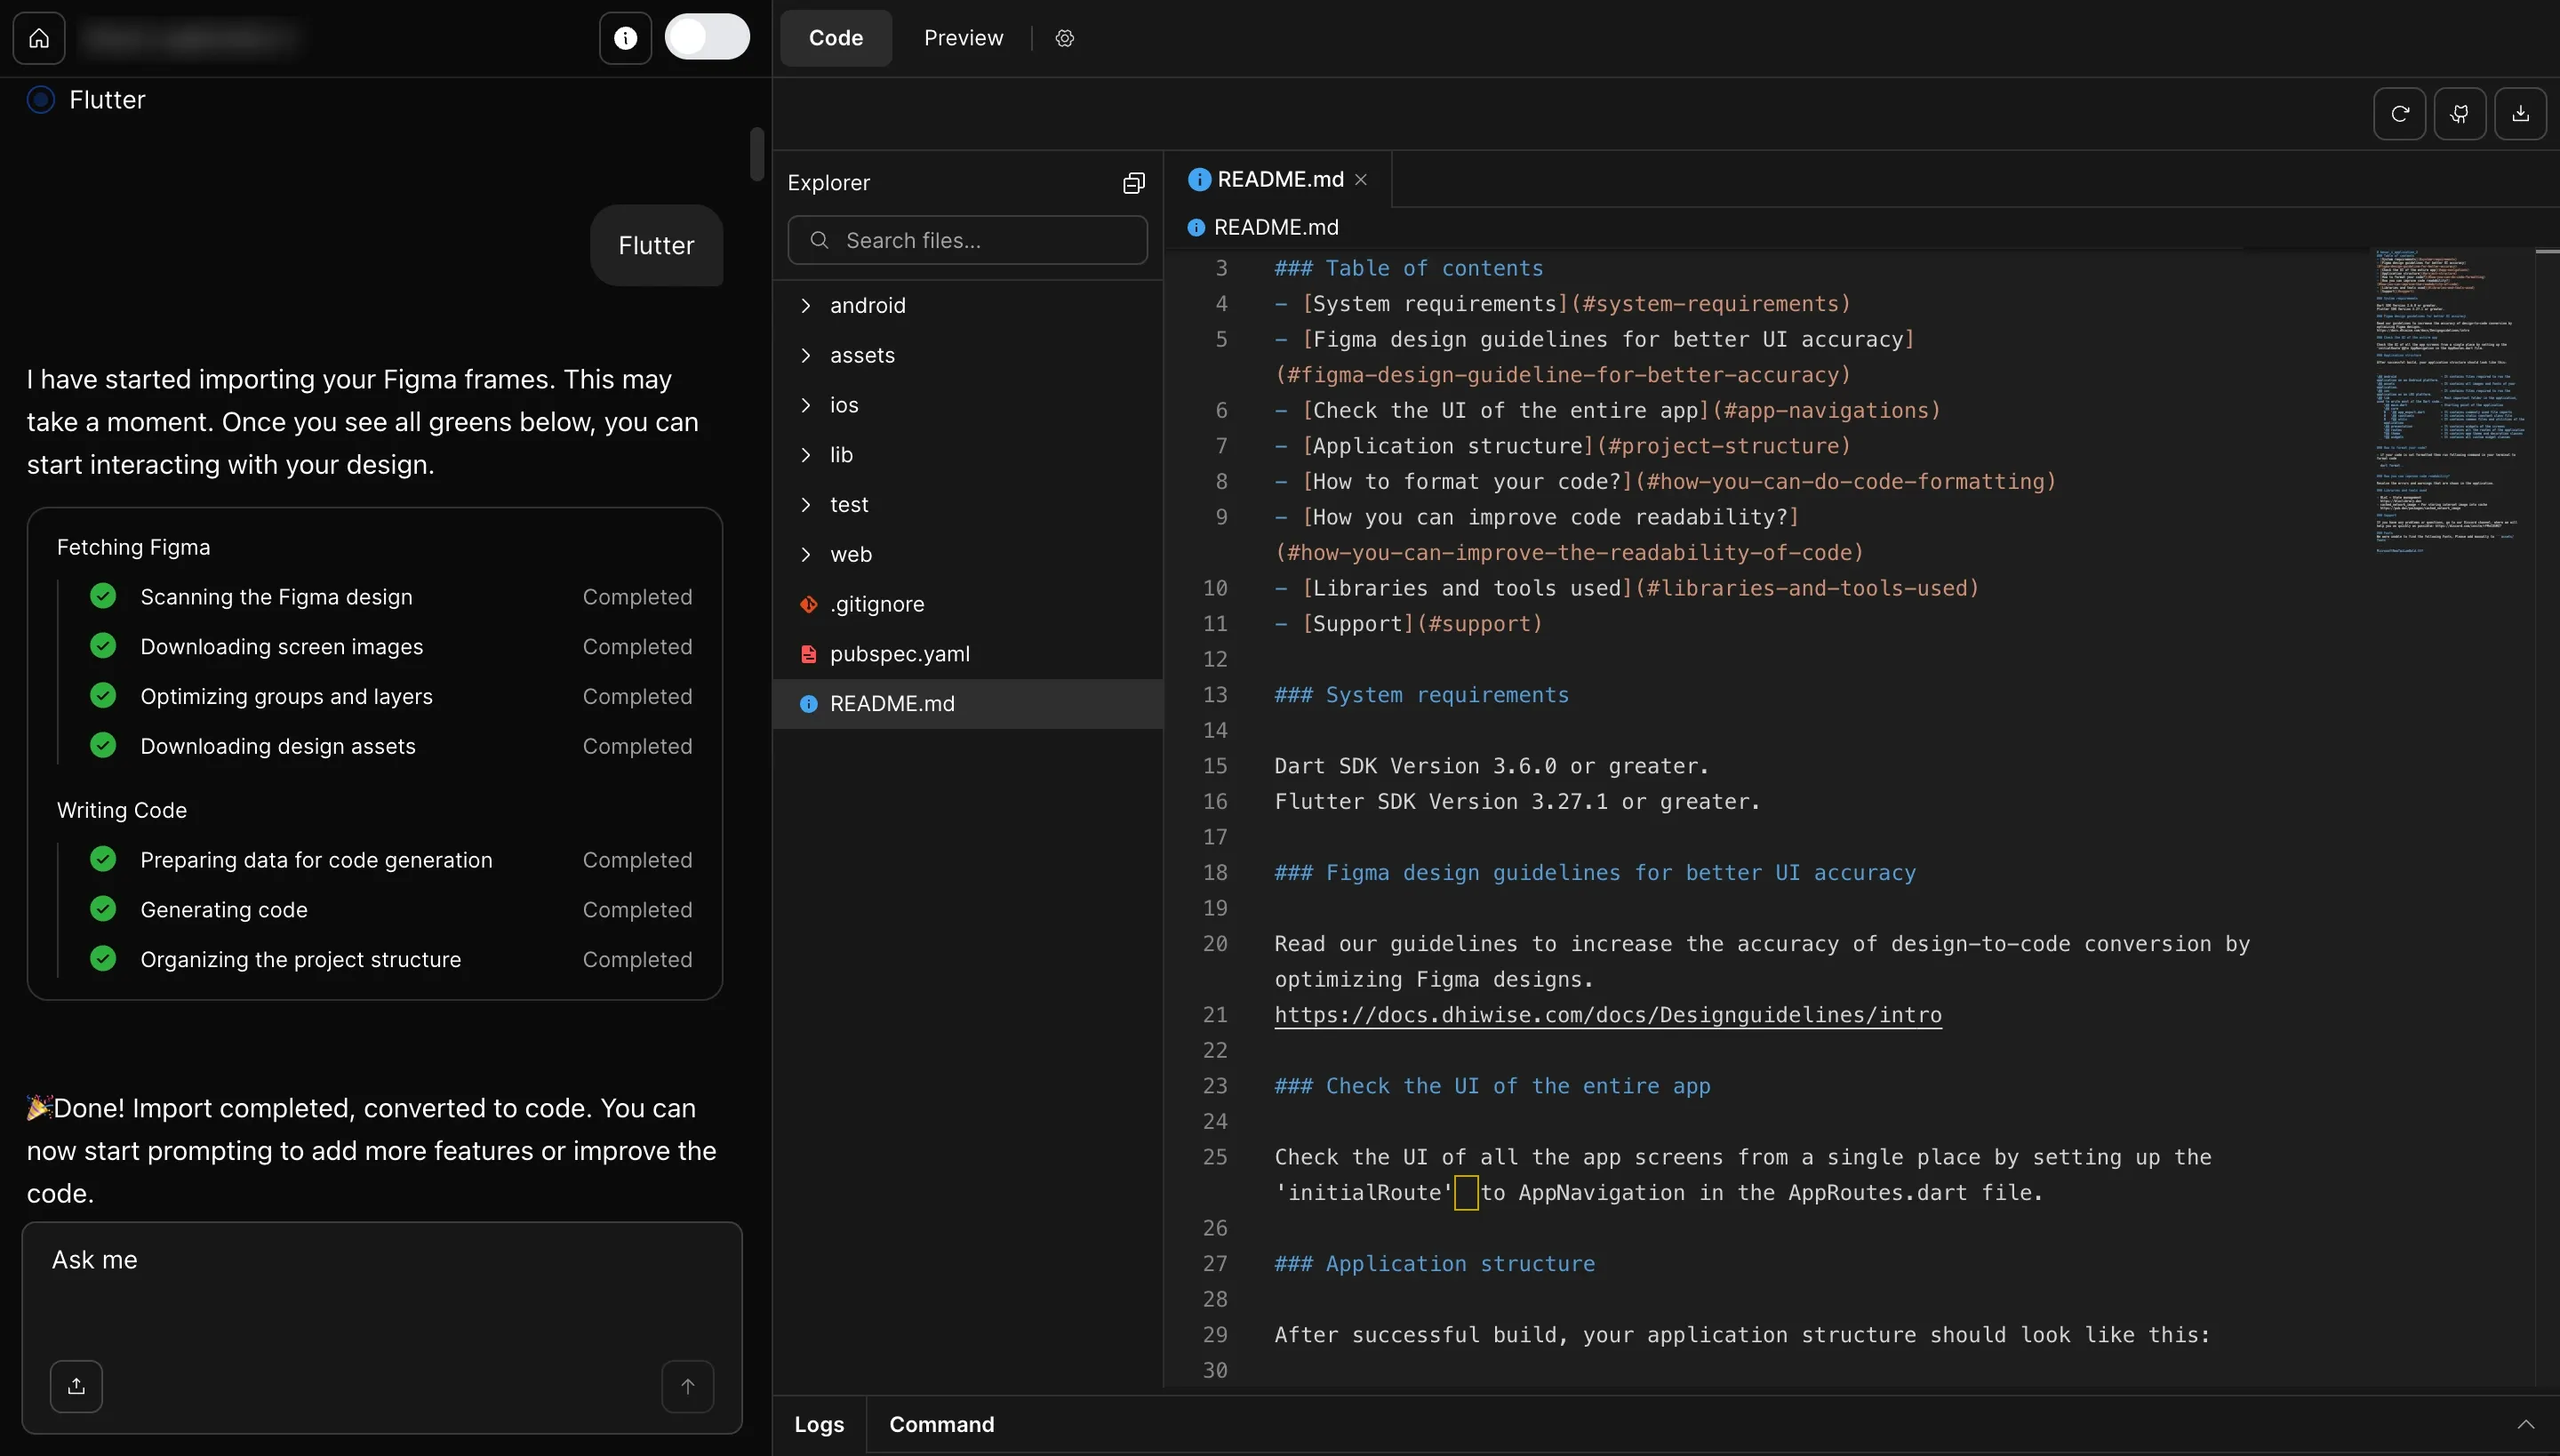
Task: Open the info icon button
Action: pos(625,38)
